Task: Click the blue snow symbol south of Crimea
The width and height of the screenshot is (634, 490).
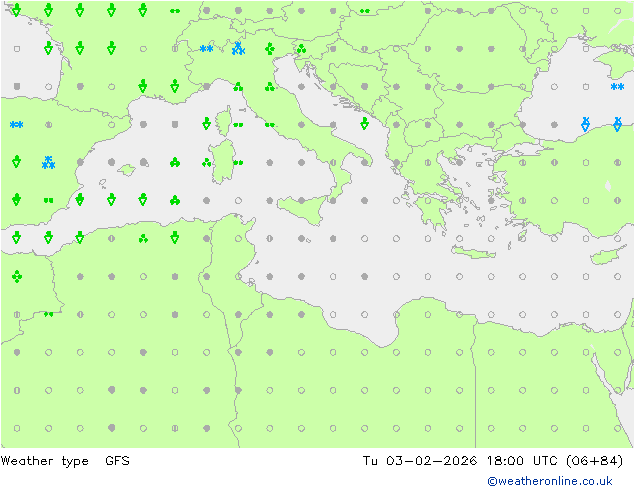Action: pyautogui.click(x=617, y=87)
